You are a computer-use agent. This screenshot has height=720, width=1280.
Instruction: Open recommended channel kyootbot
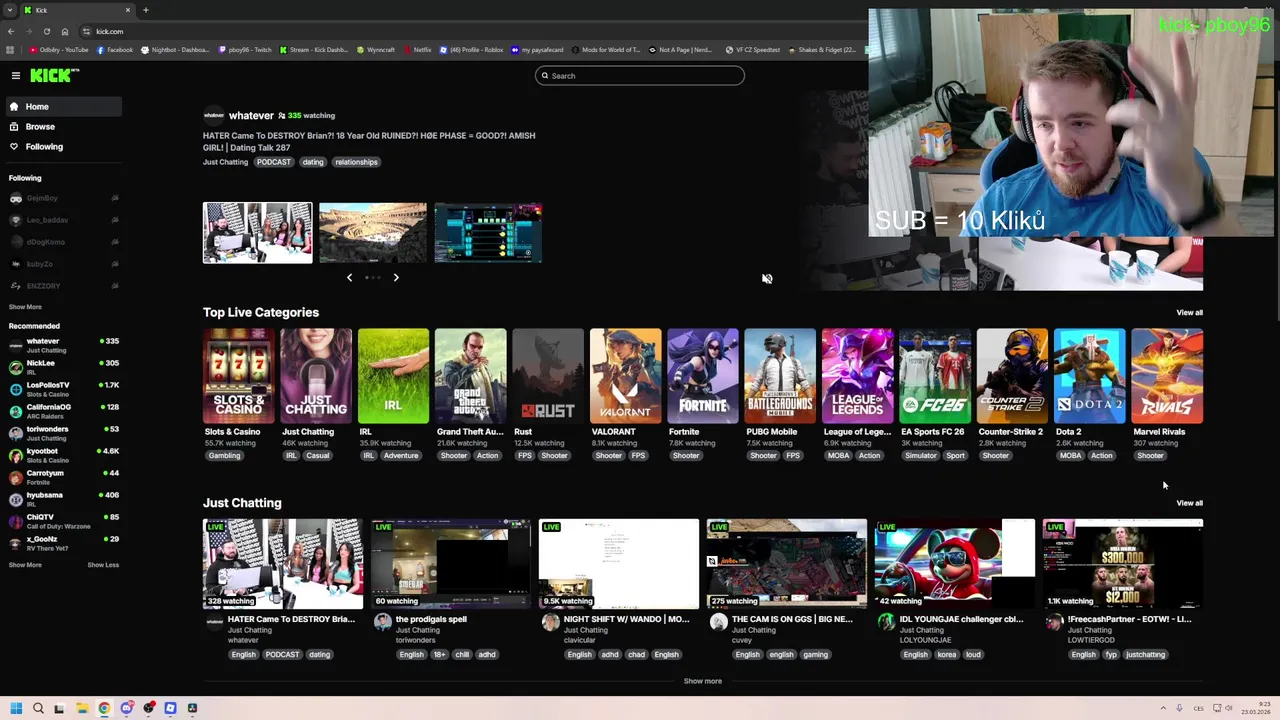click(x=62, y=455)
